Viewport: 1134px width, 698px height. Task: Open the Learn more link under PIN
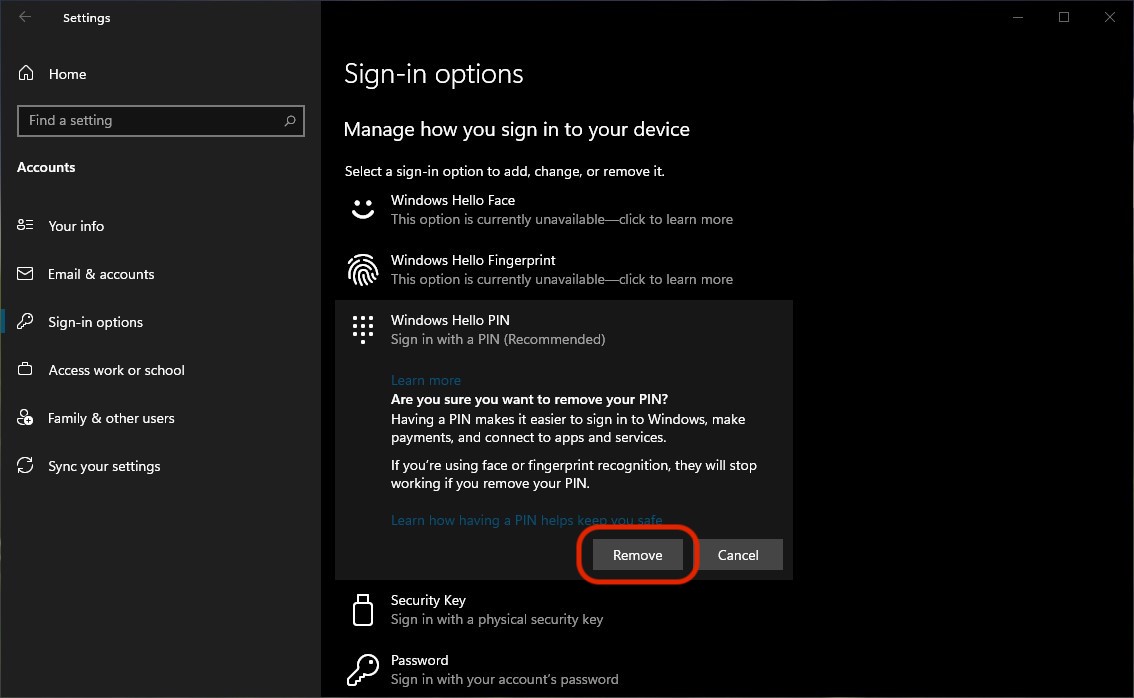coord(425,380)
